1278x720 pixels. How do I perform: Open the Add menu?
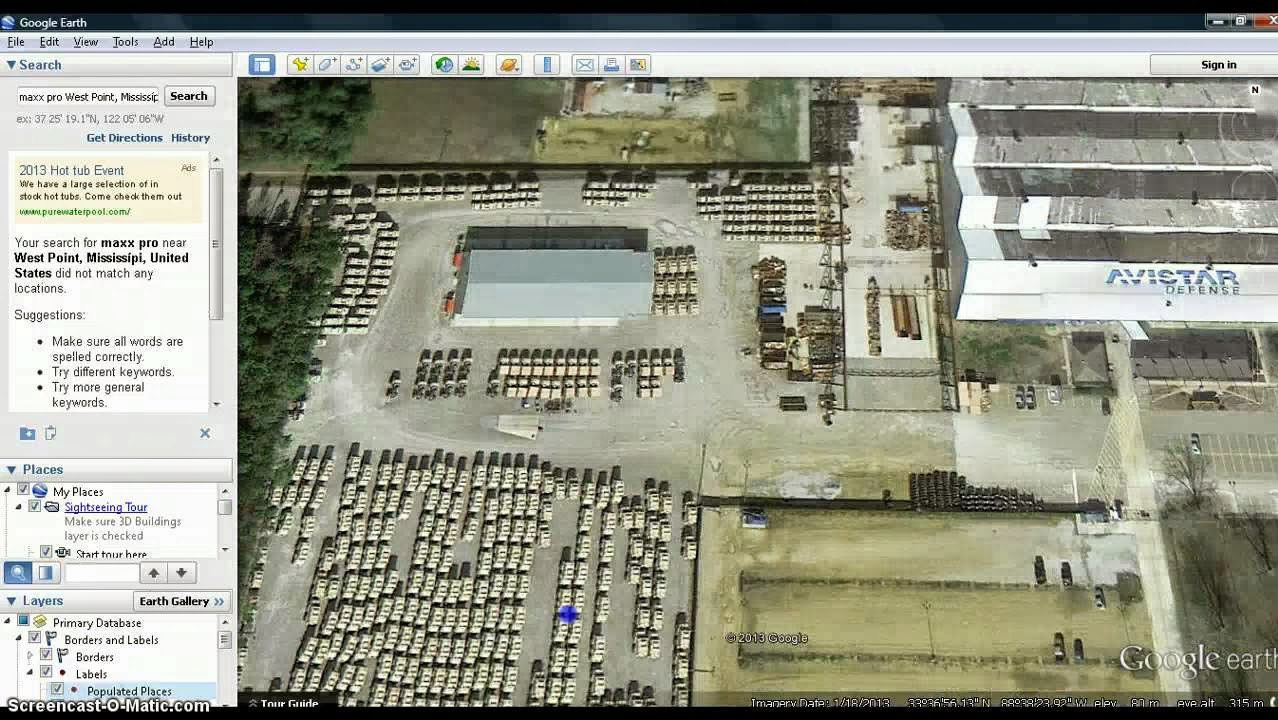tap(164, 42)
